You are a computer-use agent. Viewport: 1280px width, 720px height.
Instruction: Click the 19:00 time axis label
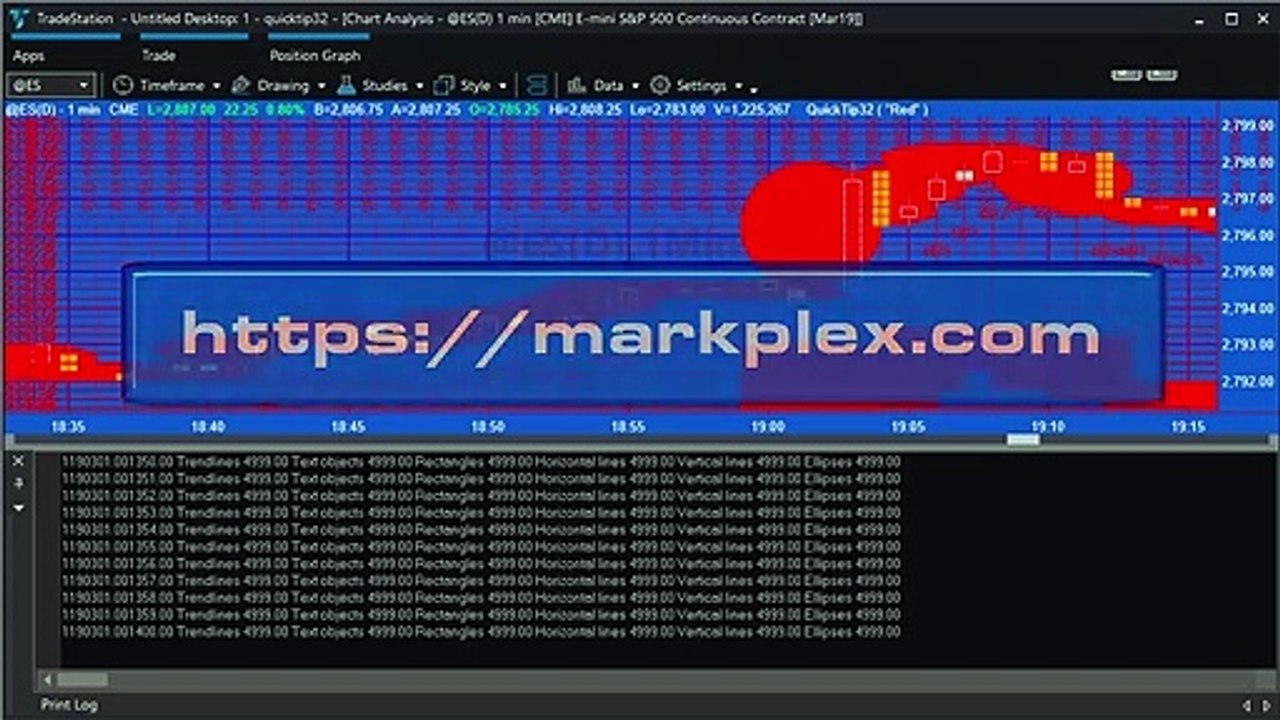[x=767, y=425]
